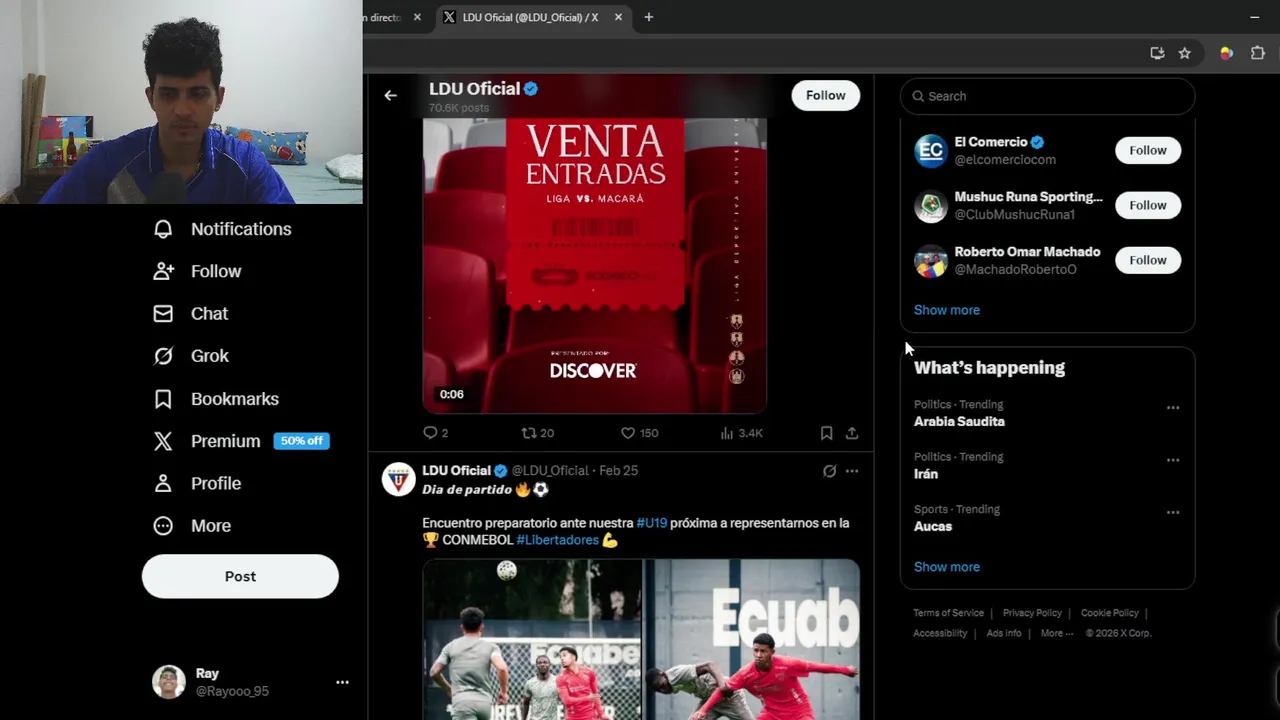
Task: Follow El Comercio account
Action: [1148, 150]
